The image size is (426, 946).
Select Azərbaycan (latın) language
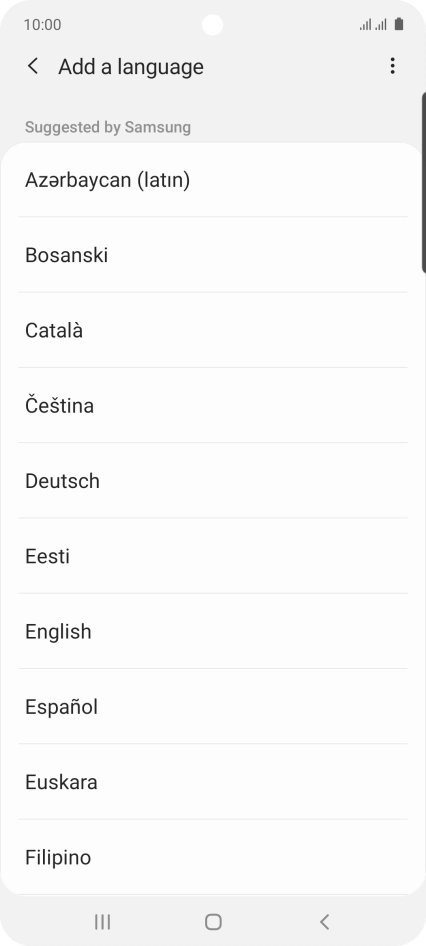pos(213,180)
